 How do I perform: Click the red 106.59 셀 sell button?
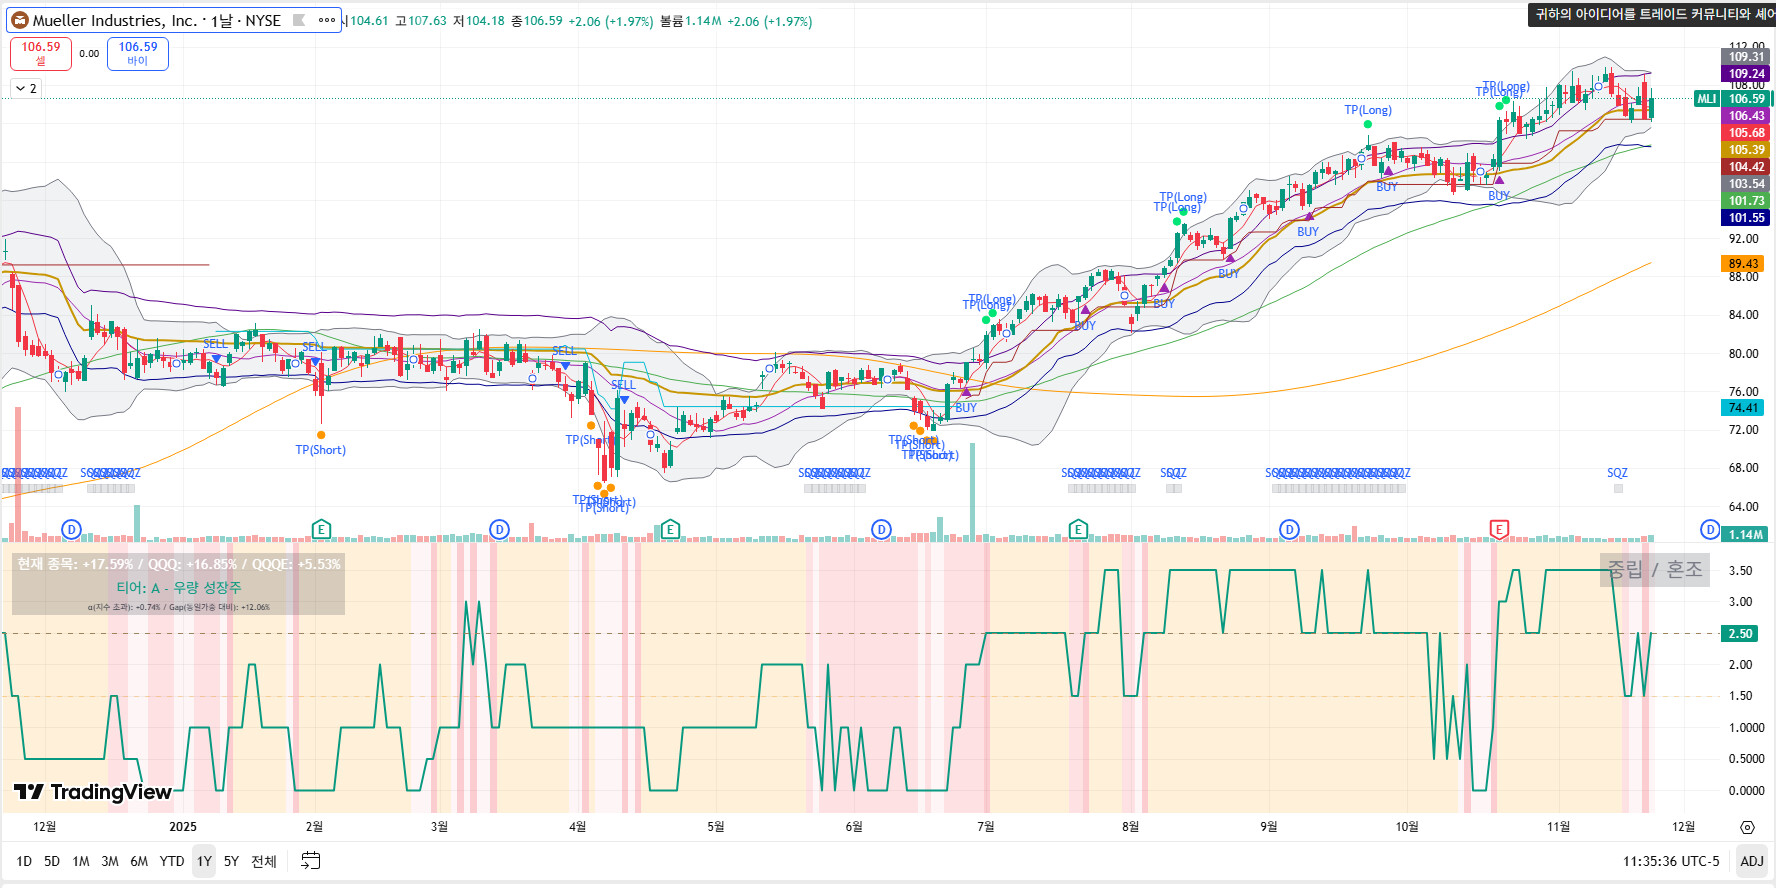tap(41, 53)
